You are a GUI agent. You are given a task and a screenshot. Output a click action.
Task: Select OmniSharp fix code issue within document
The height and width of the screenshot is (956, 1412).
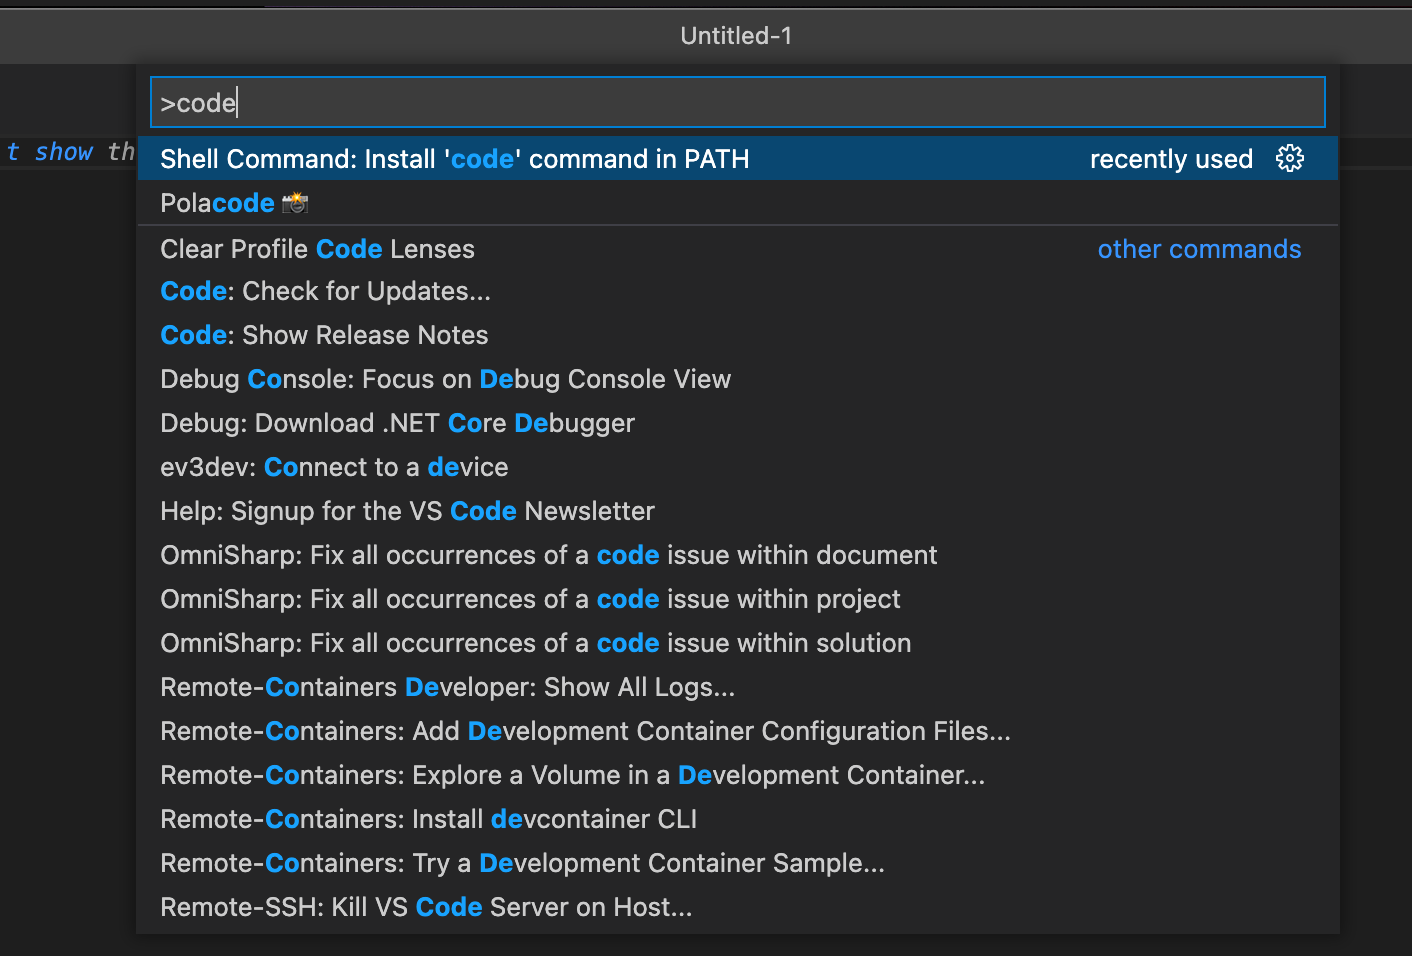pos(738,555)
